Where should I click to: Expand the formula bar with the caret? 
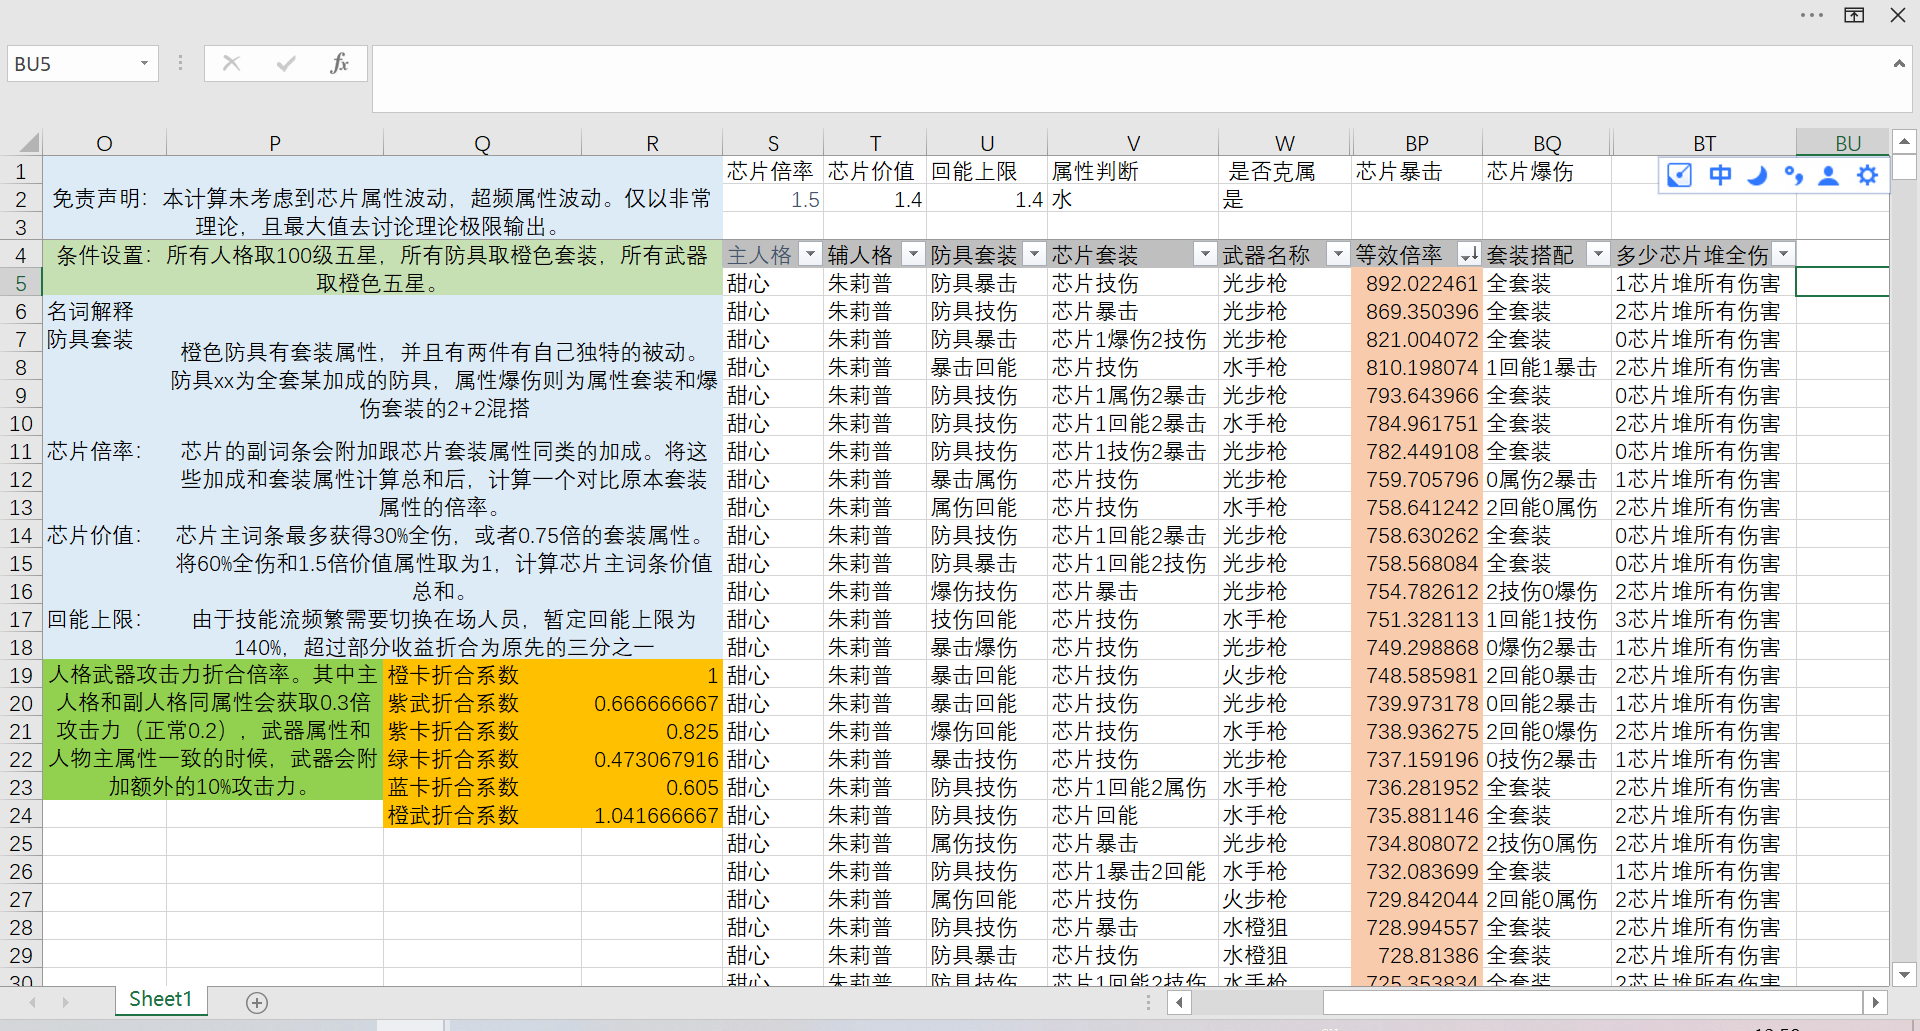[x=1898, y=64]
